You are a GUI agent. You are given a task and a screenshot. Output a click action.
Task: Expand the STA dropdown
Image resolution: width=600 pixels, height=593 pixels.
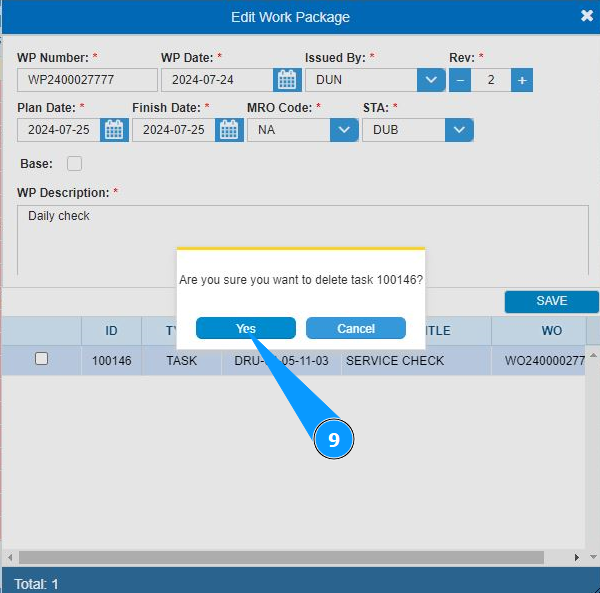459,130
